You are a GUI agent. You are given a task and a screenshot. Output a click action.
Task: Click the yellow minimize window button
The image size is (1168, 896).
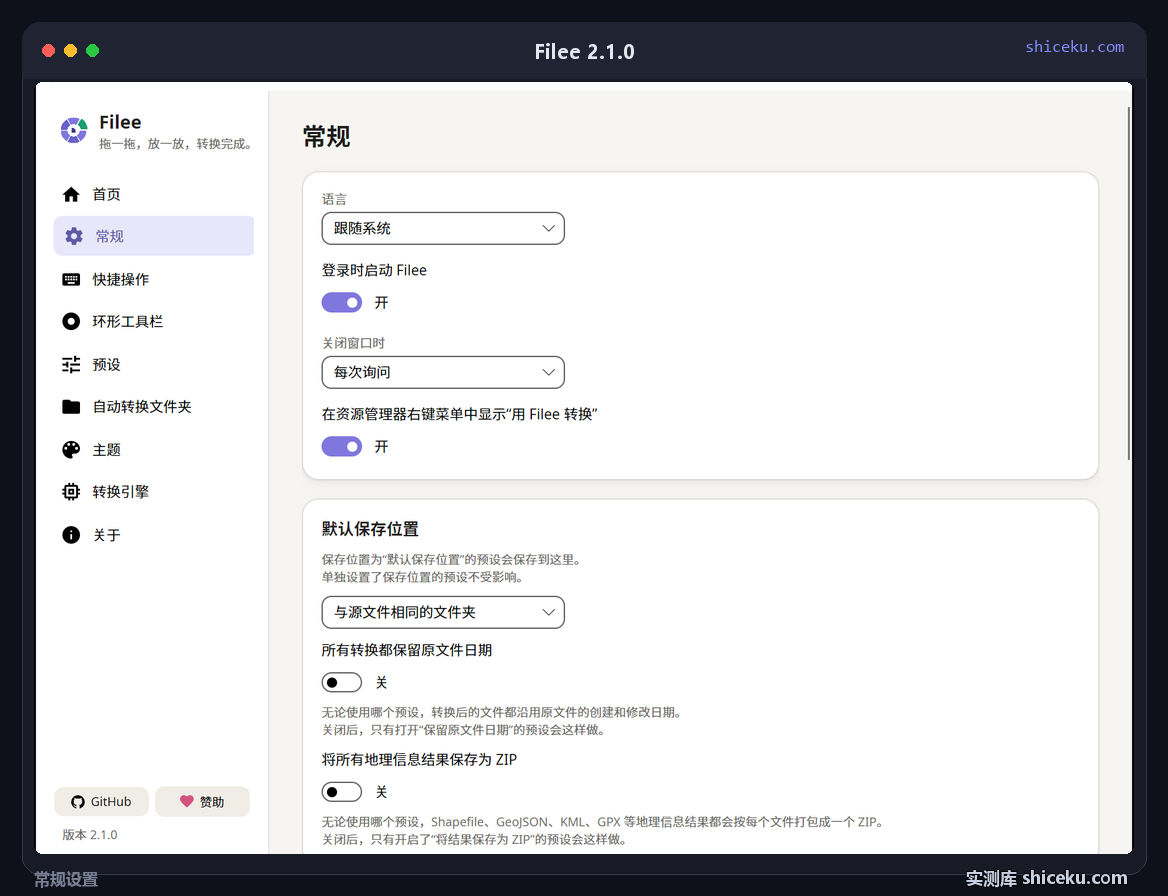(x=71, y=51)
